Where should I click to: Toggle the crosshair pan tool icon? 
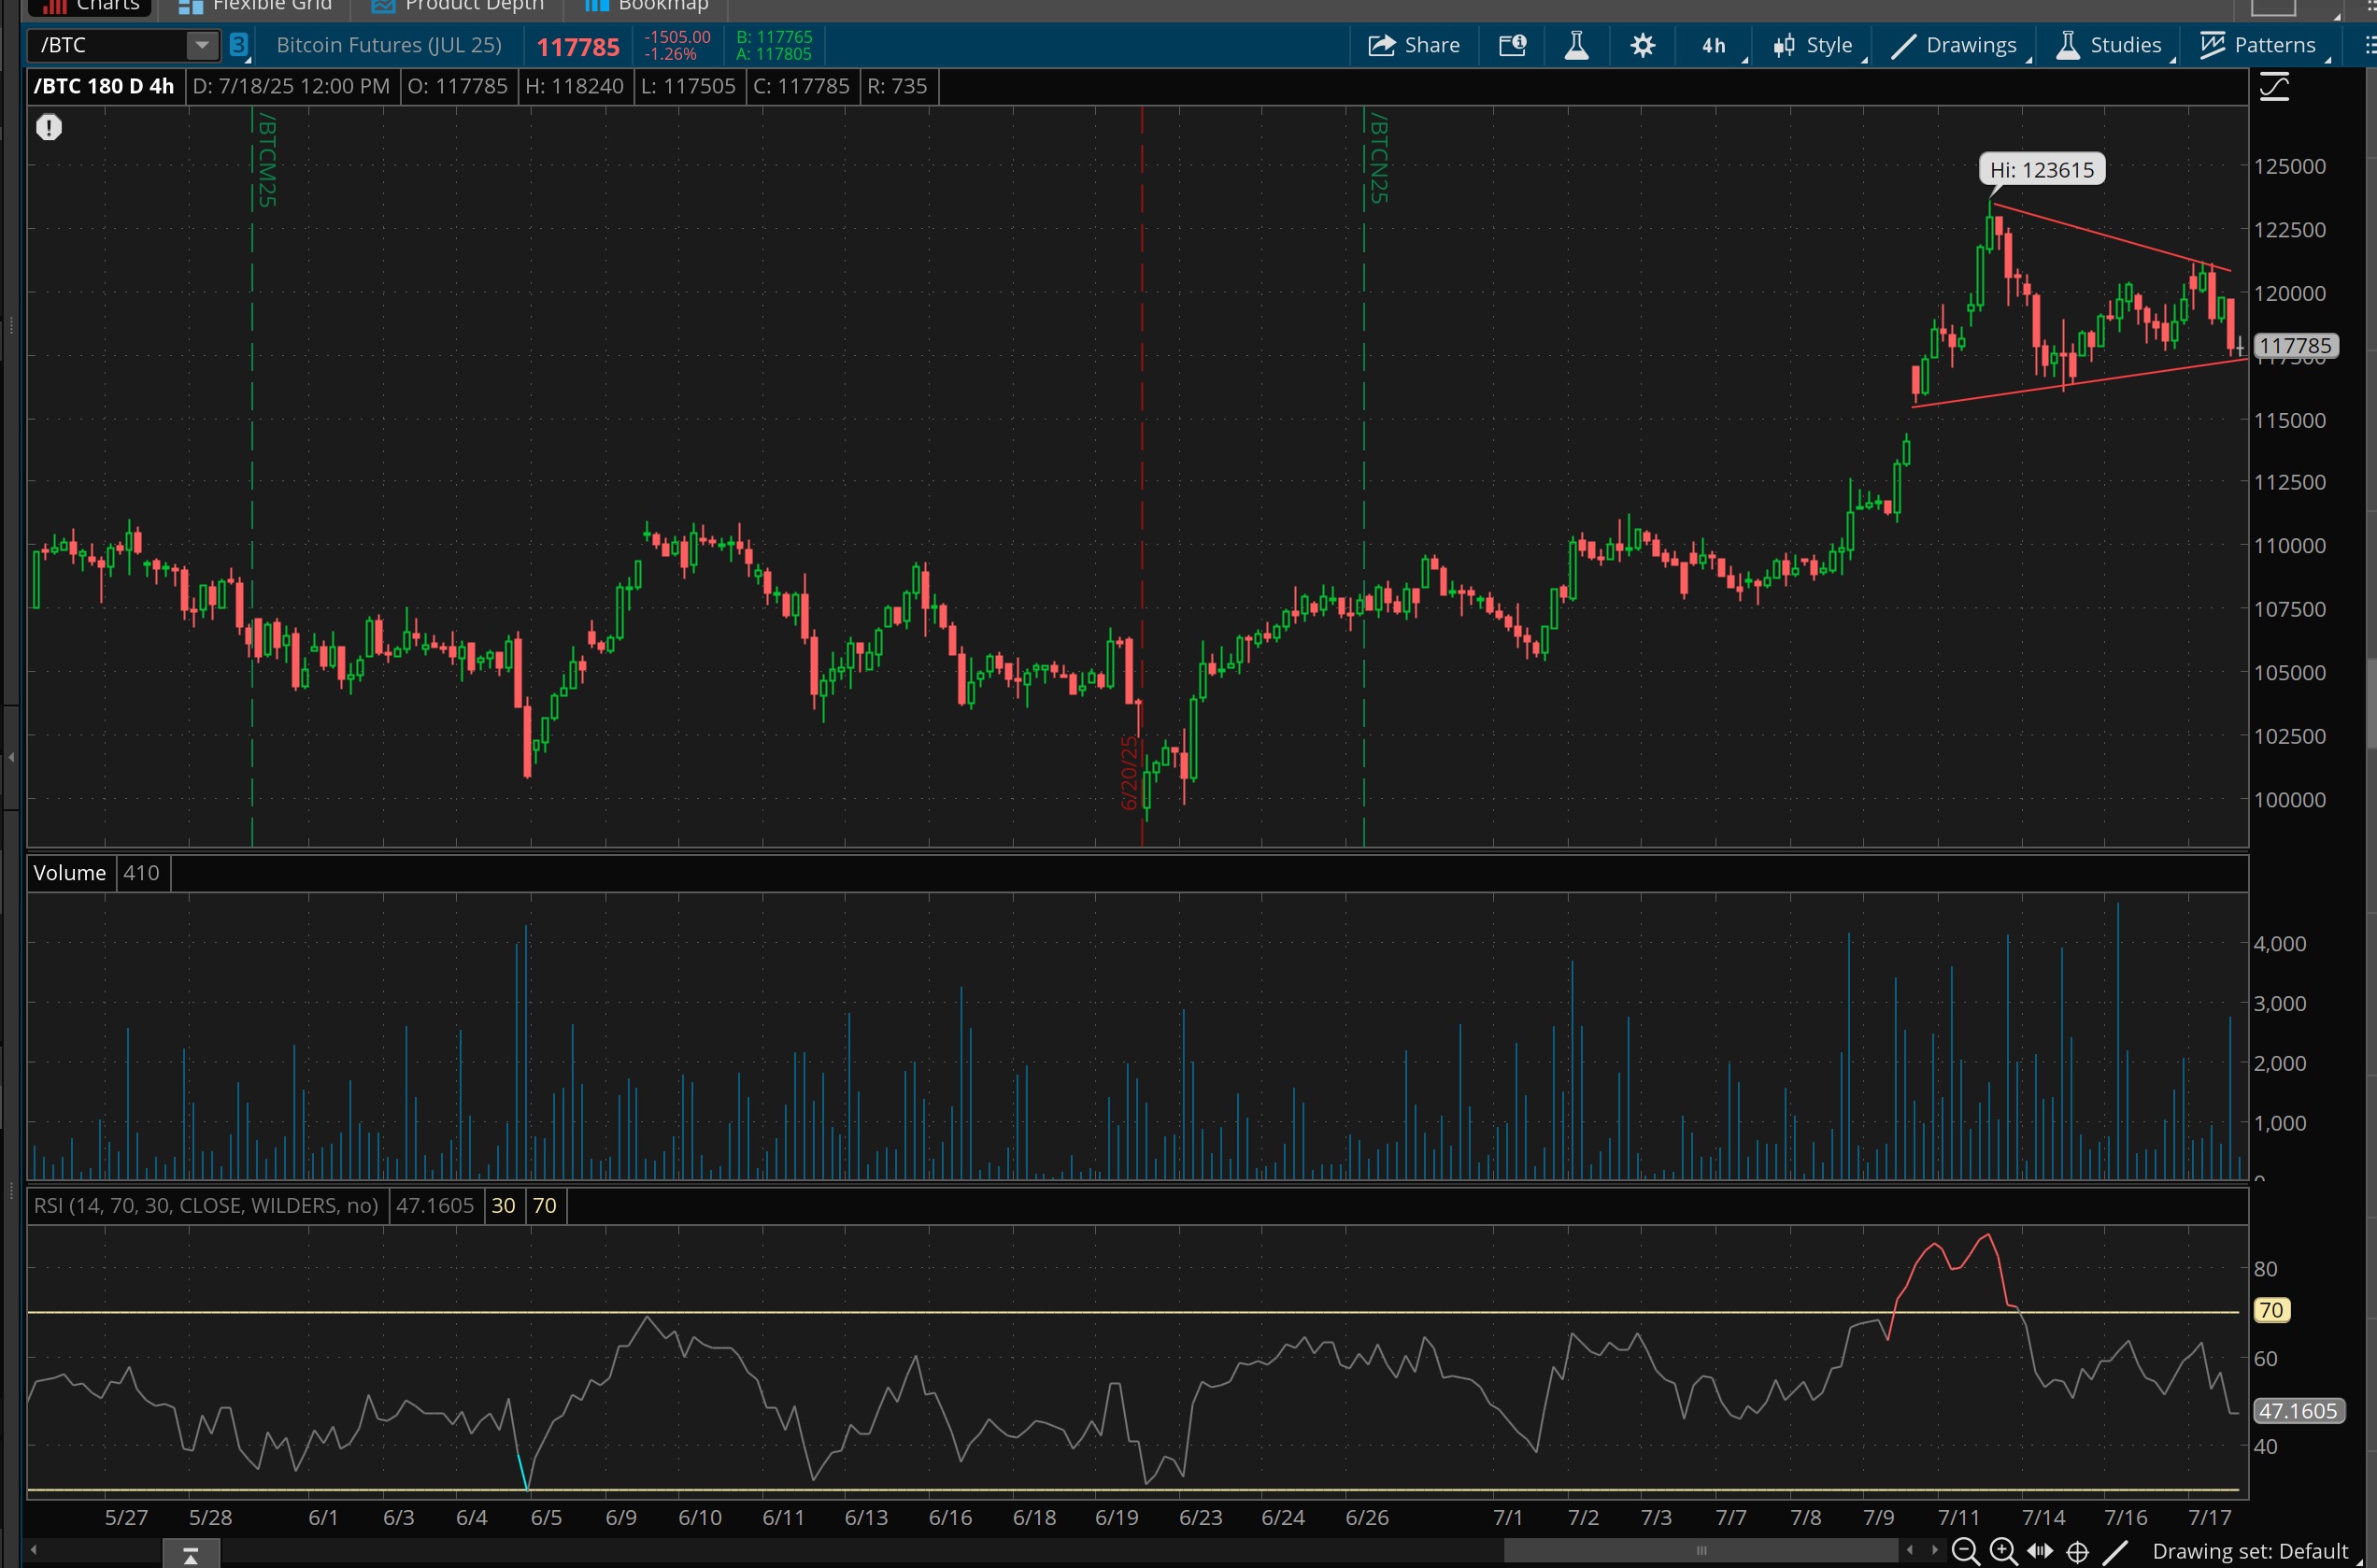point(2077,1551)
